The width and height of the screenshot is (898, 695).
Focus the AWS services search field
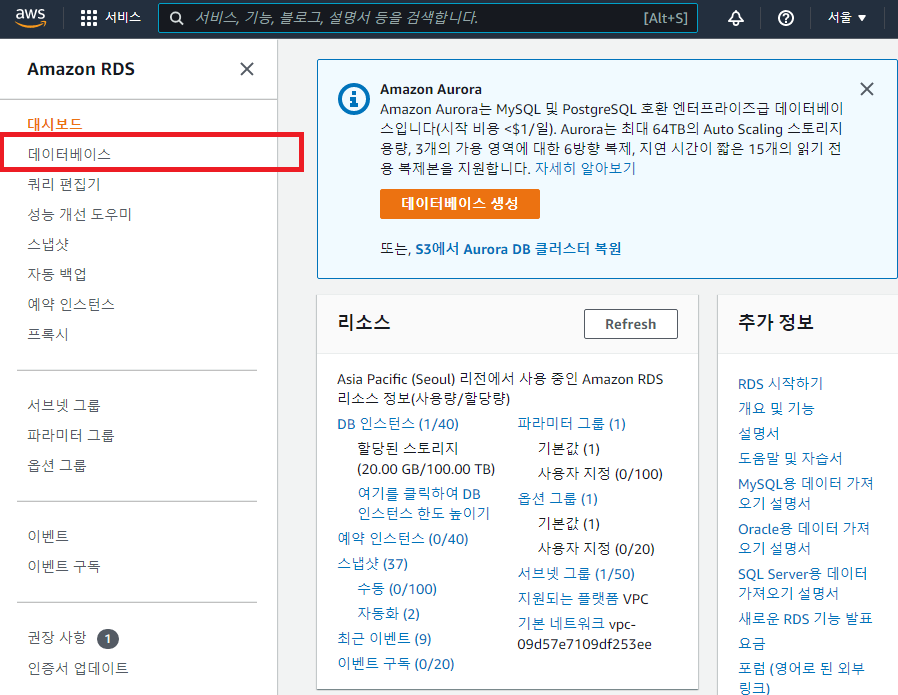pos(428,18)
